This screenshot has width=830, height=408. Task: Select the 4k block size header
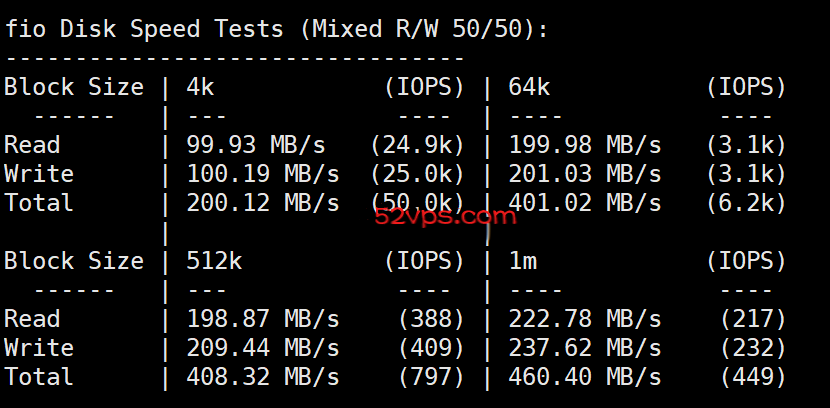[200, 87]
